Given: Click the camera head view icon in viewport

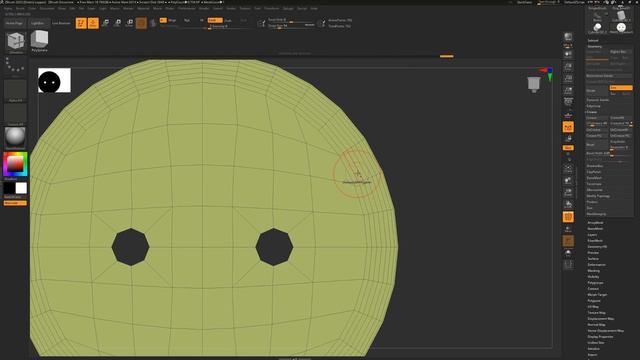Looking at the screenshot, I should coord(534,84).
